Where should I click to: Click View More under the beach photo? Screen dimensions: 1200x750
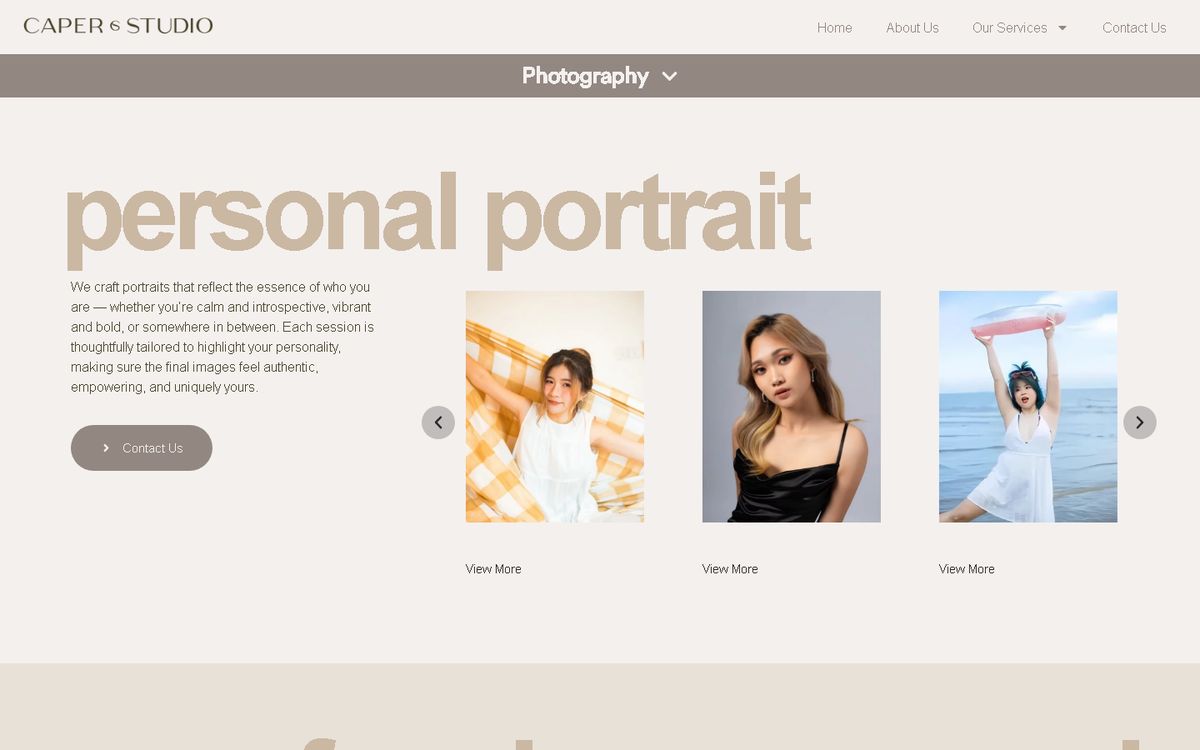[x=967, y=569]
